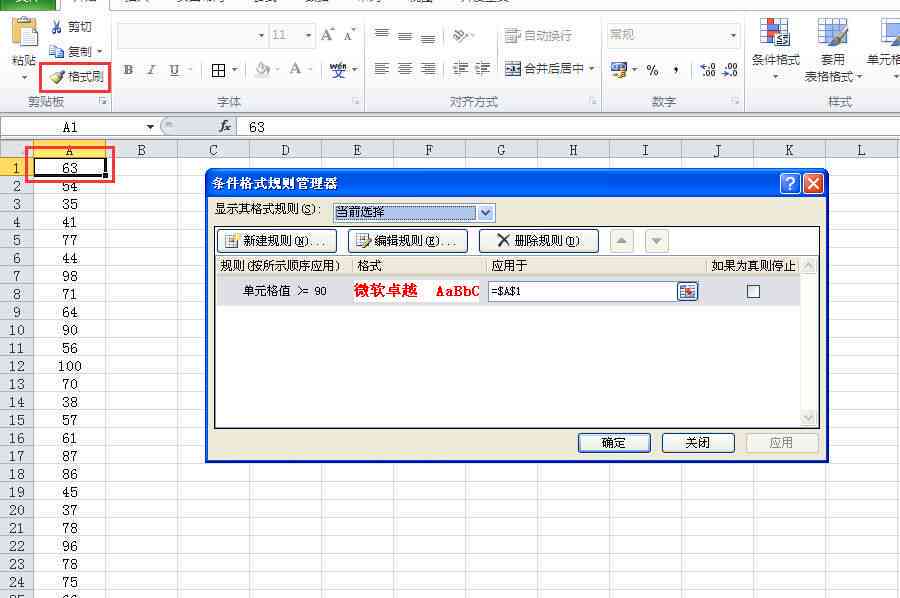Open Conditional Formatting (条件格式) menu
The height and width of the screenshot is (598, 900).
pyautogui.click(x=775, y=48)
